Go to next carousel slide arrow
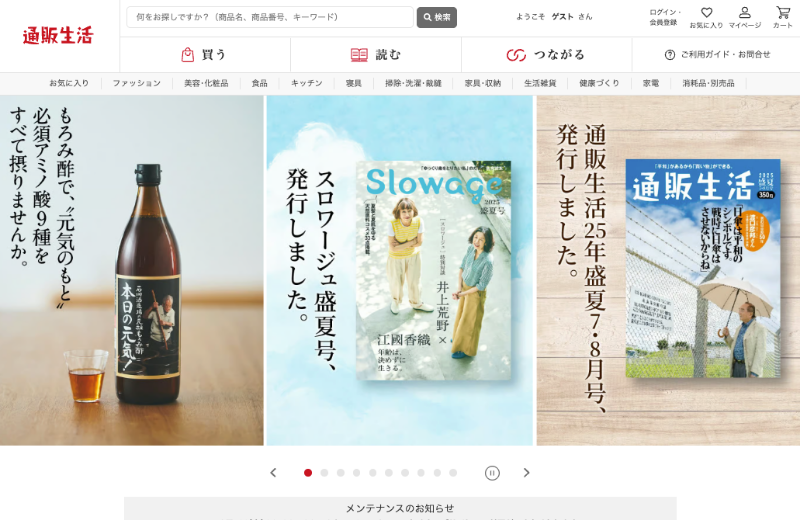This screenshot has width=800, height=520. [x=527, y=473]
